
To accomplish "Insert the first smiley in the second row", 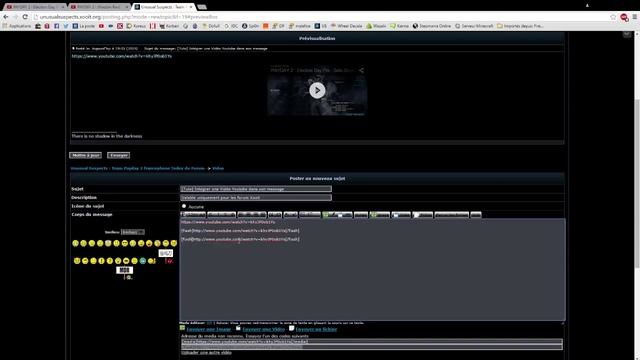I will point(77,260).
